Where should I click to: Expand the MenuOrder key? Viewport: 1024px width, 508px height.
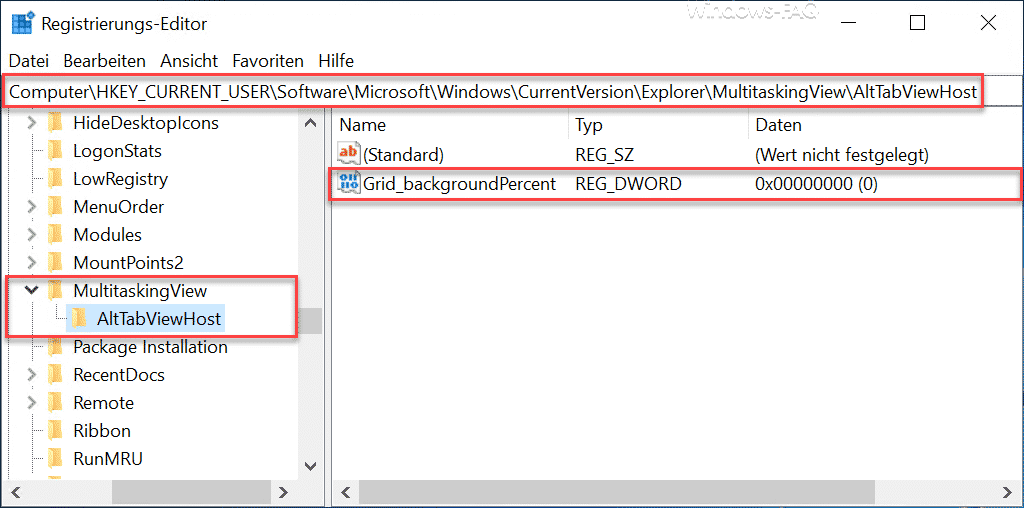click(31, 207)
